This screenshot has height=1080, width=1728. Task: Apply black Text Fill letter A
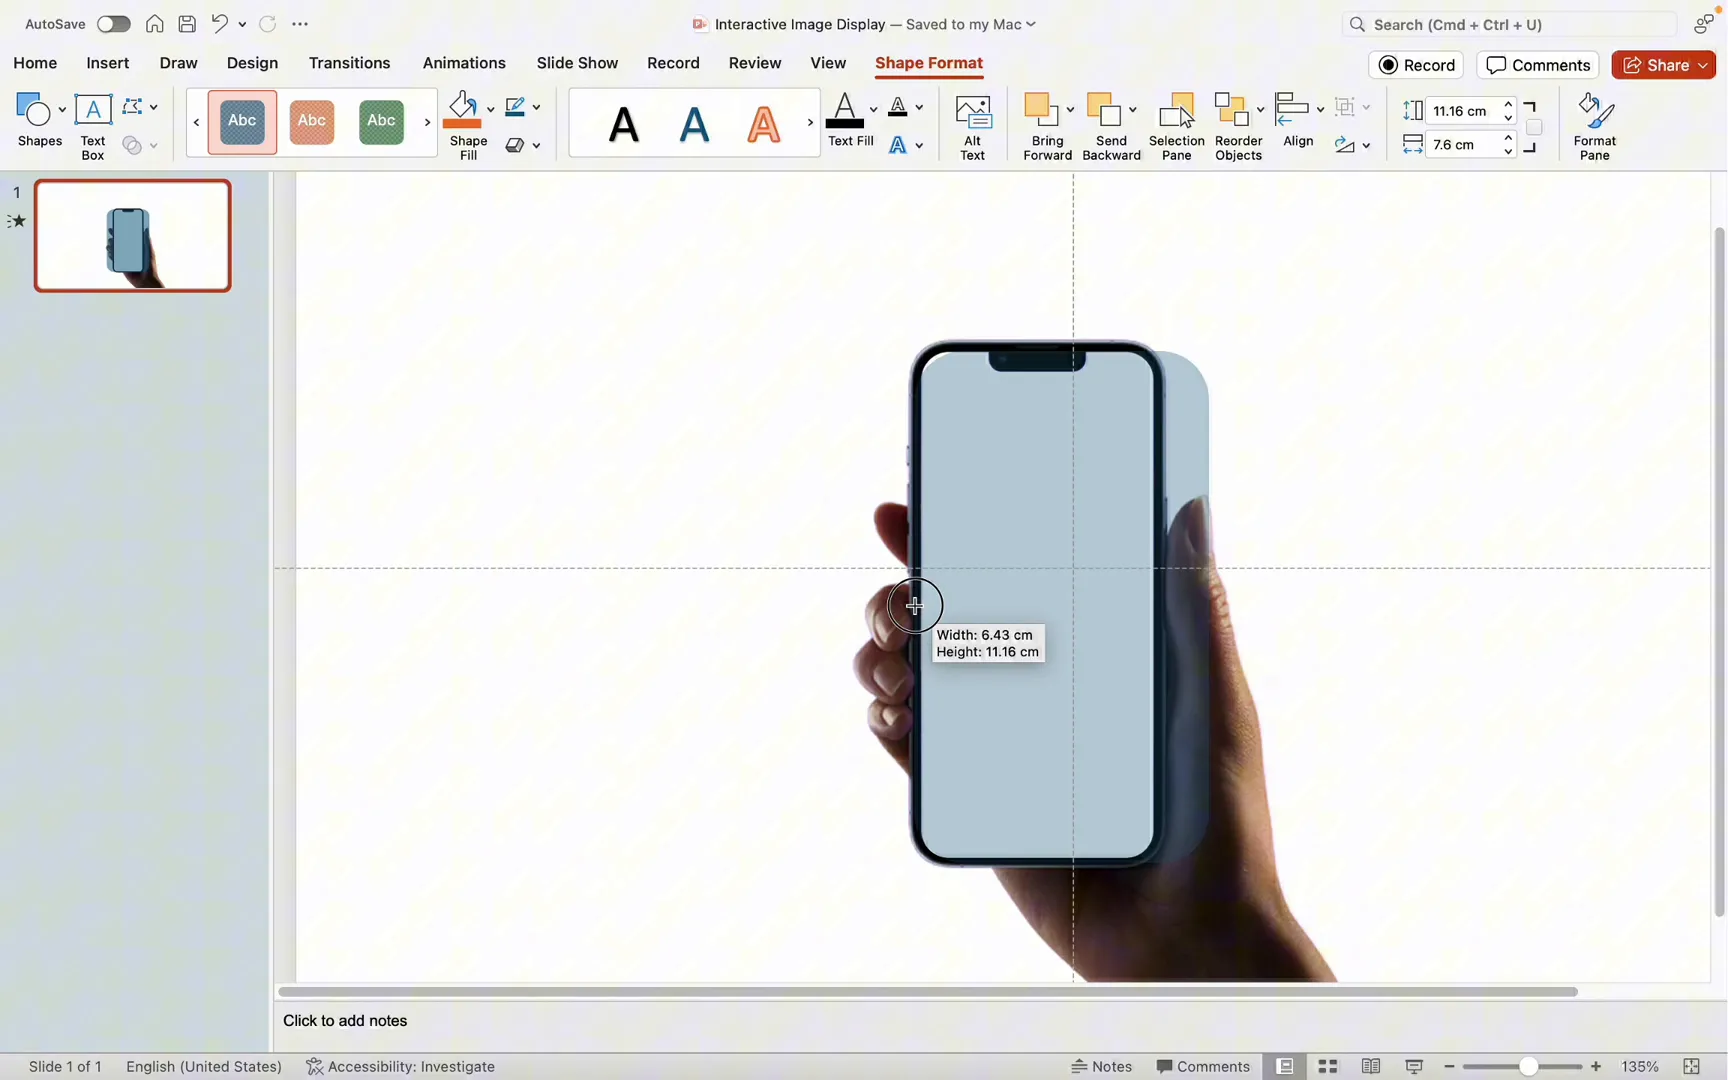(845, 110)
